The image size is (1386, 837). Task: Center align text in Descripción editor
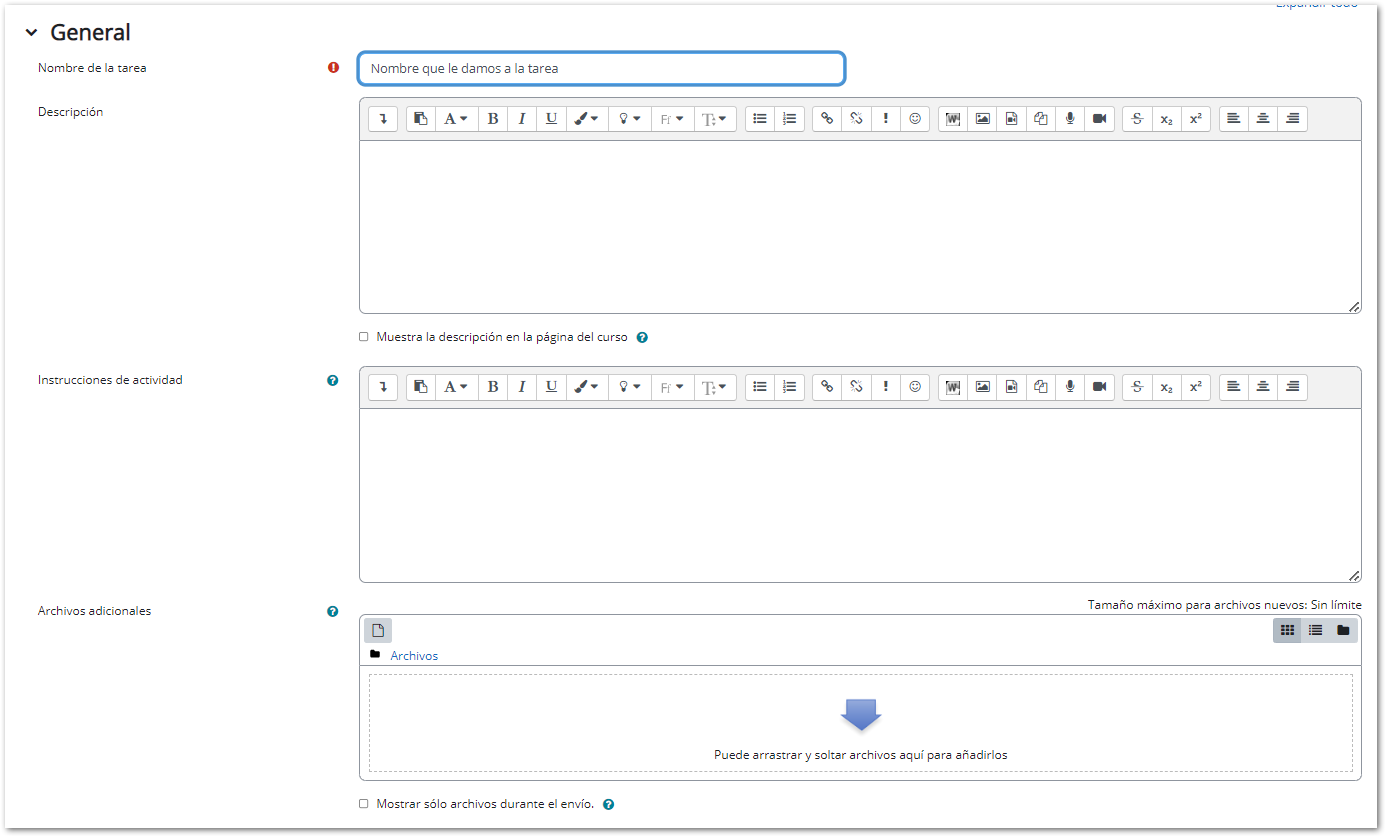[x=1263, y=119]
